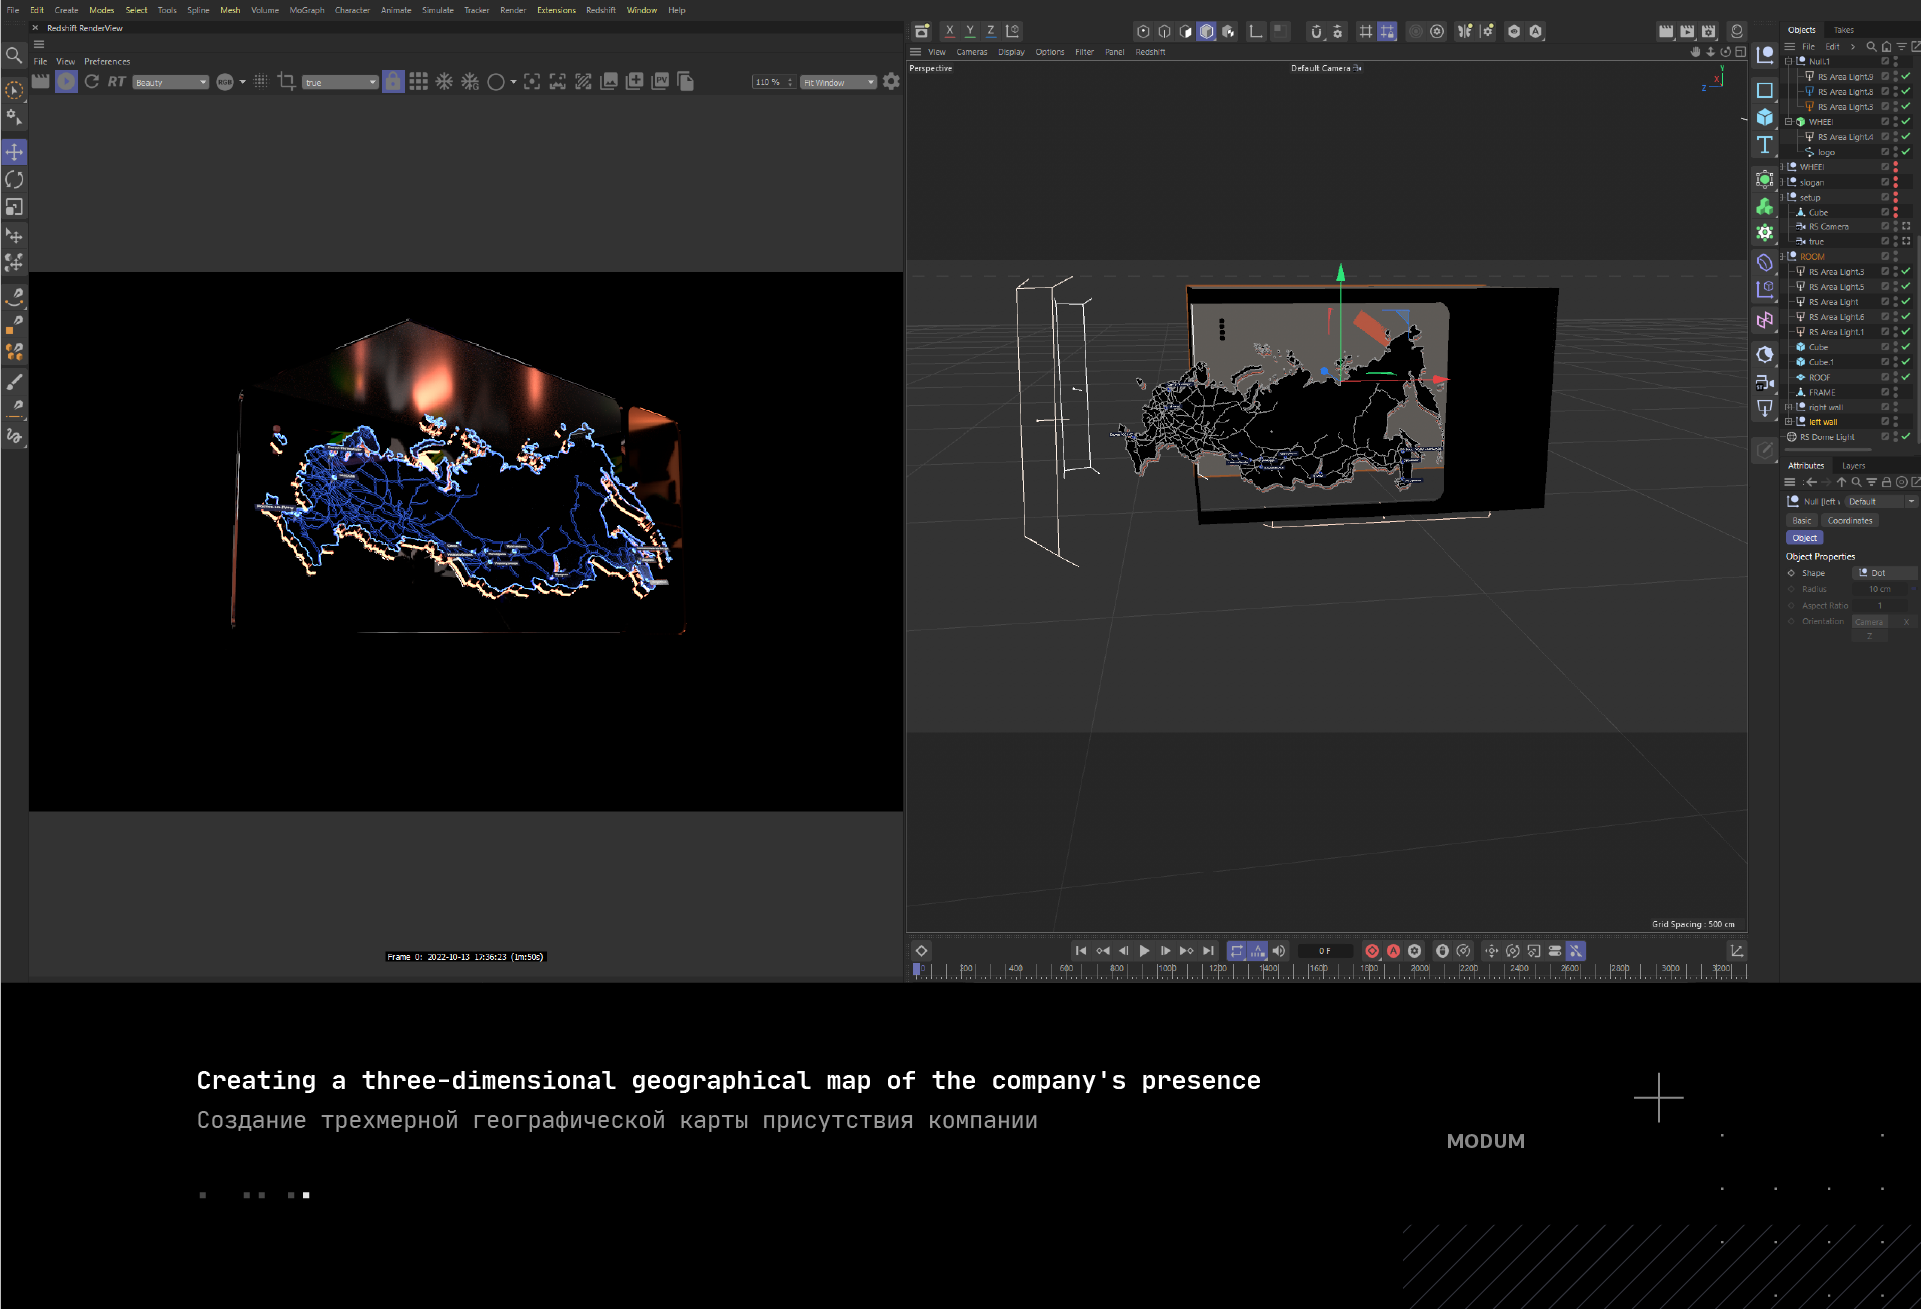The height and width of the screenshot is (1309, 1921).
Task: Select the Scale tool in left toolbar
Action: (x=14, y=207)
